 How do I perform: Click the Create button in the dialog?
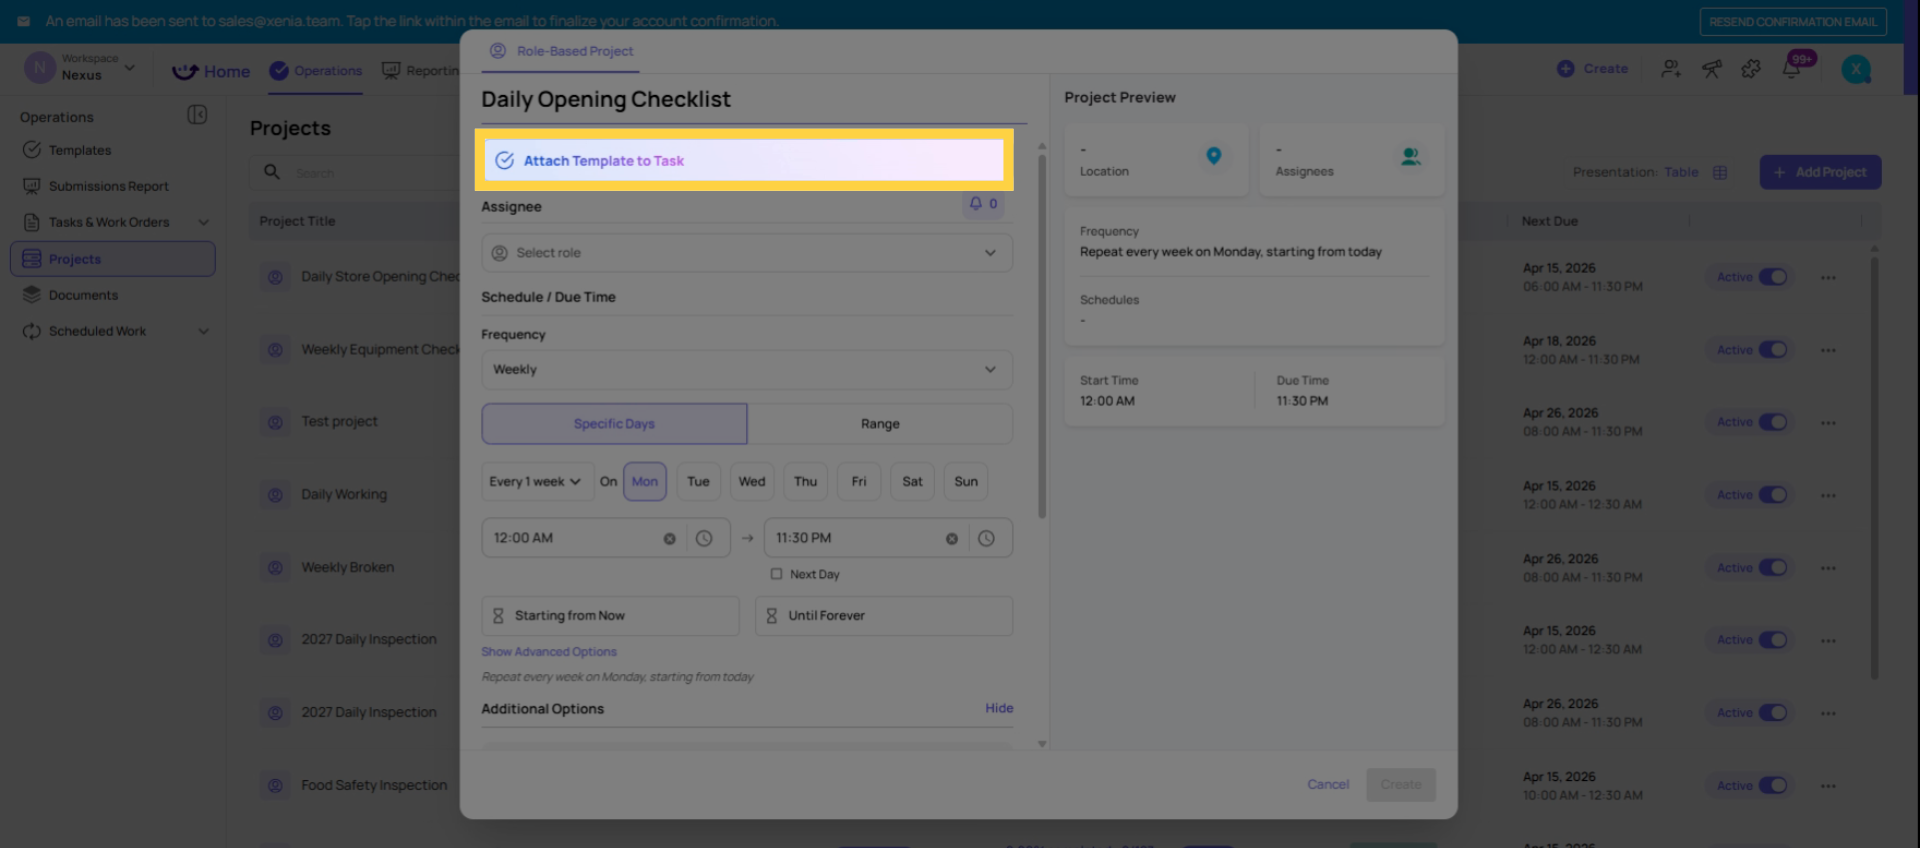1401,784
